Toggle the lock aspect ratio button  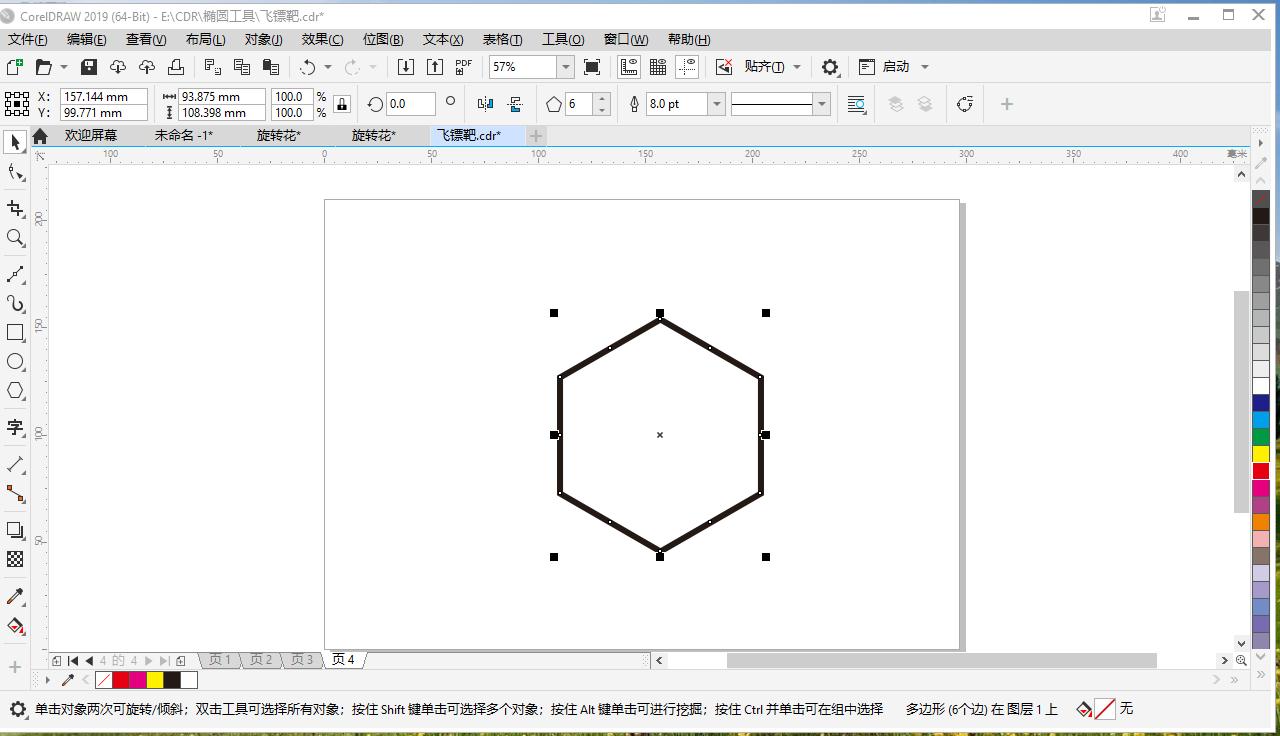(341, 104)
